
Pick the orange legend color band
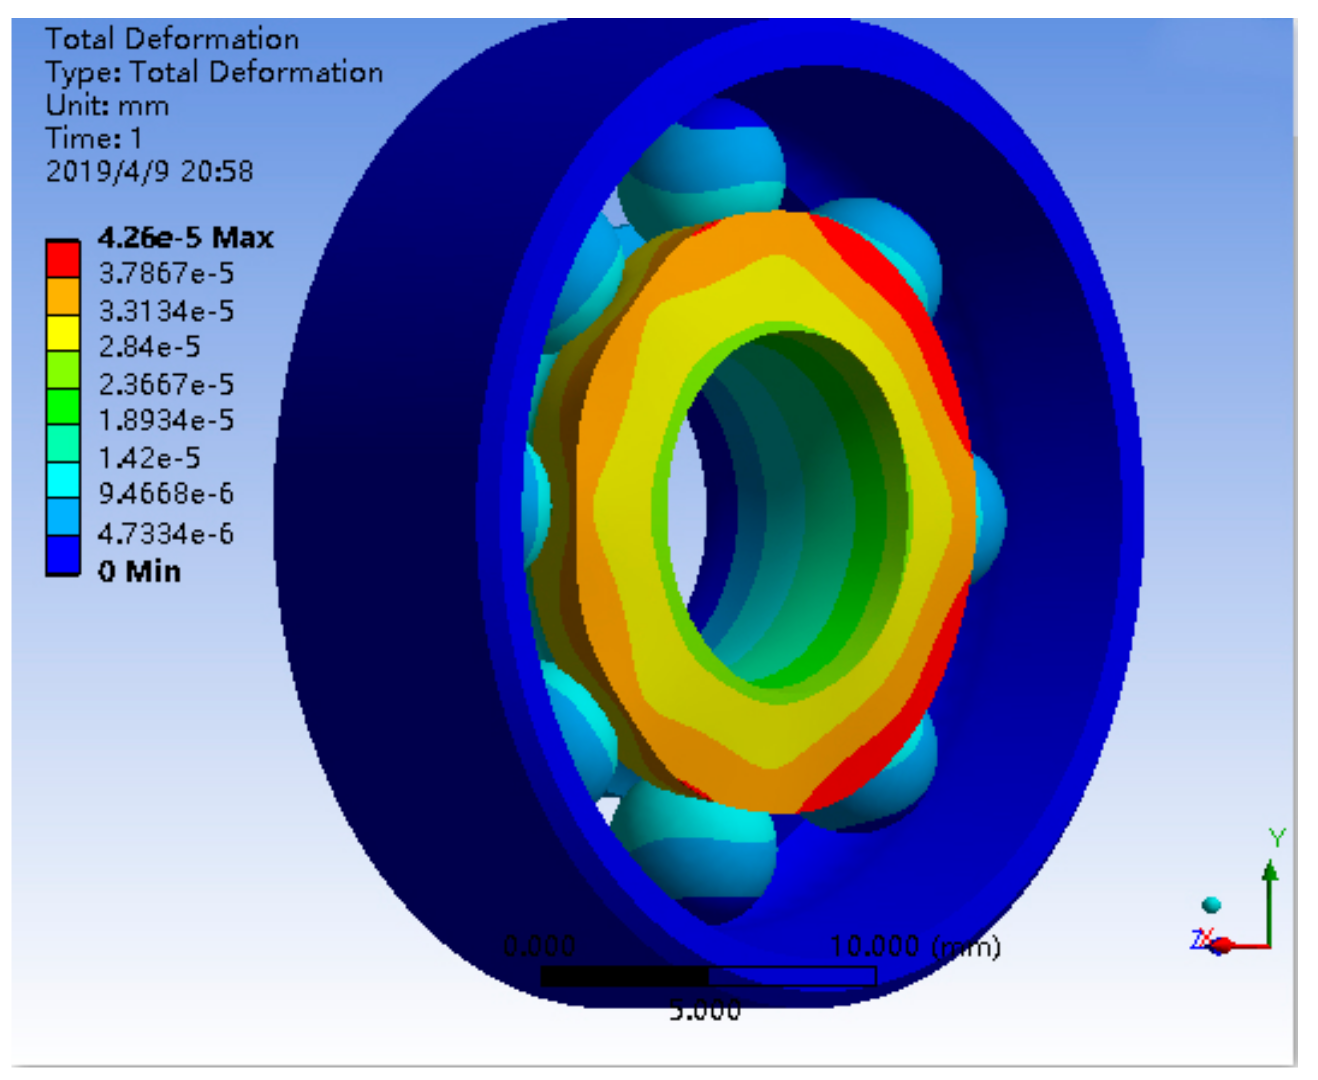(63, 296)
